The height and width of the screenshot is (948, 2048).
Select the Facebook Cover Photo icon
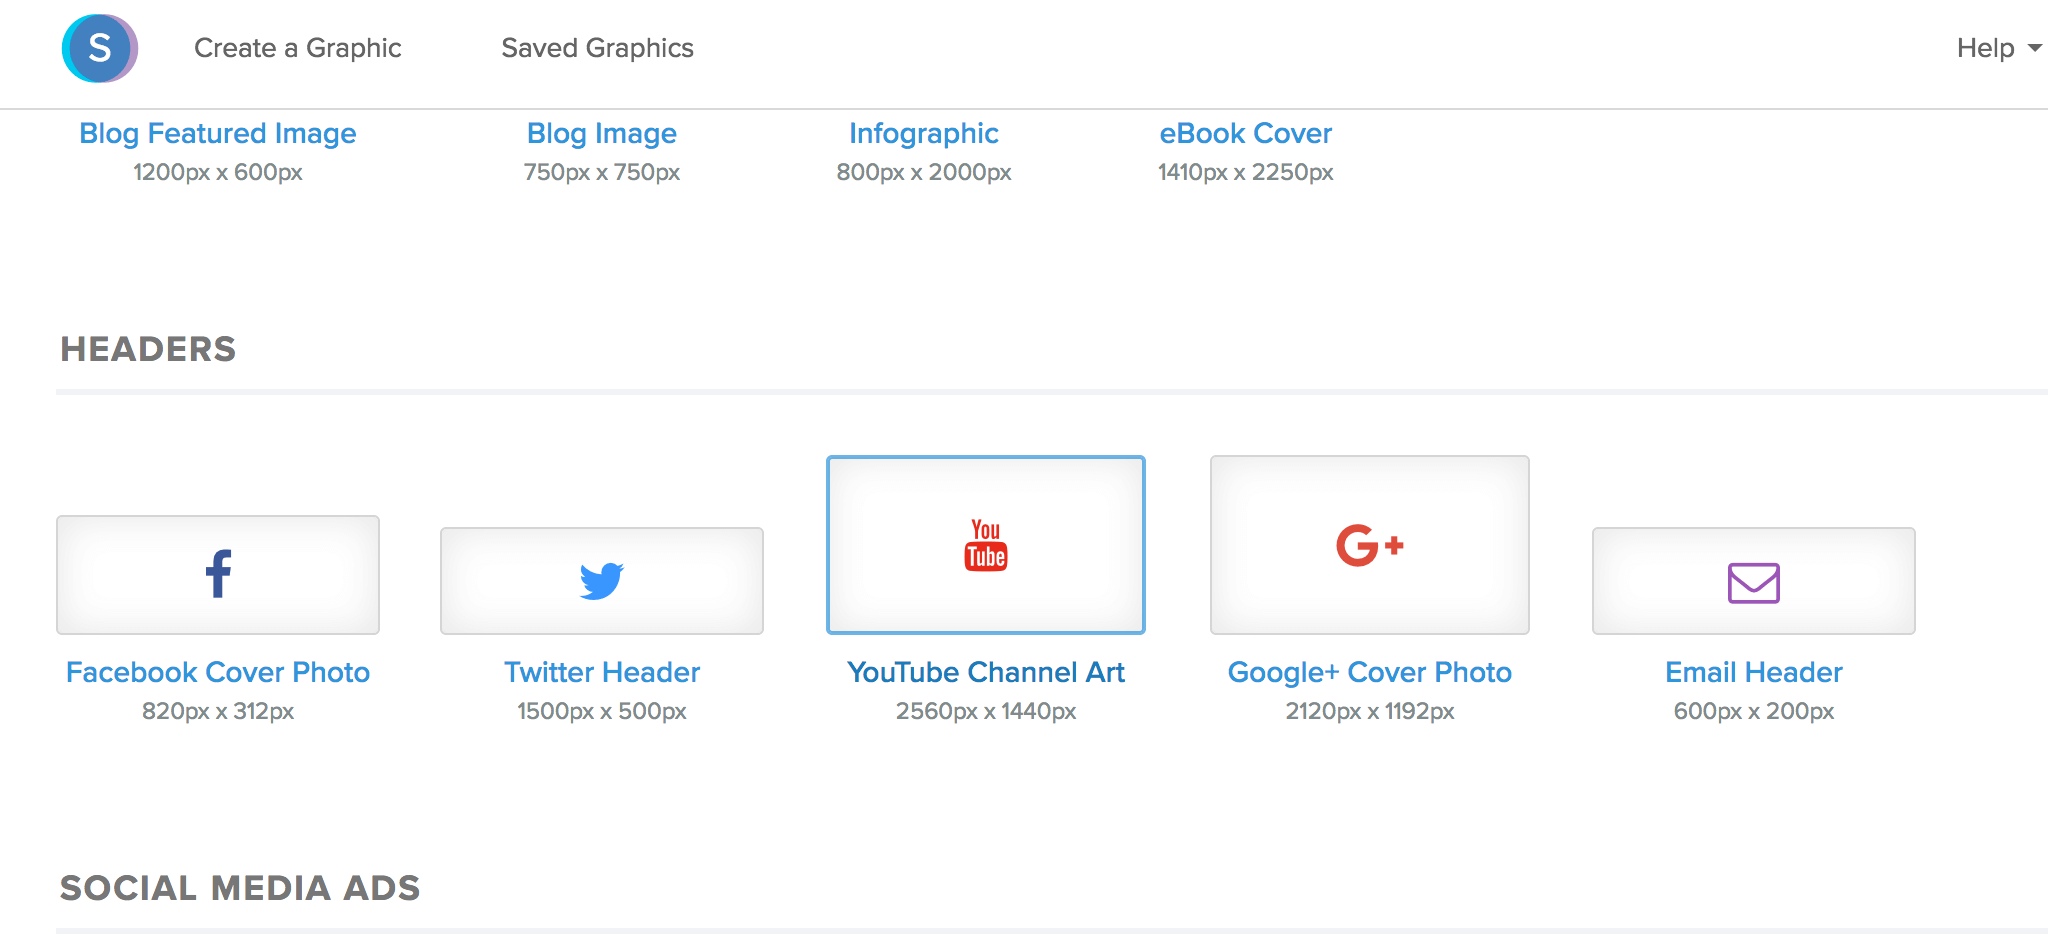point(217,575)
